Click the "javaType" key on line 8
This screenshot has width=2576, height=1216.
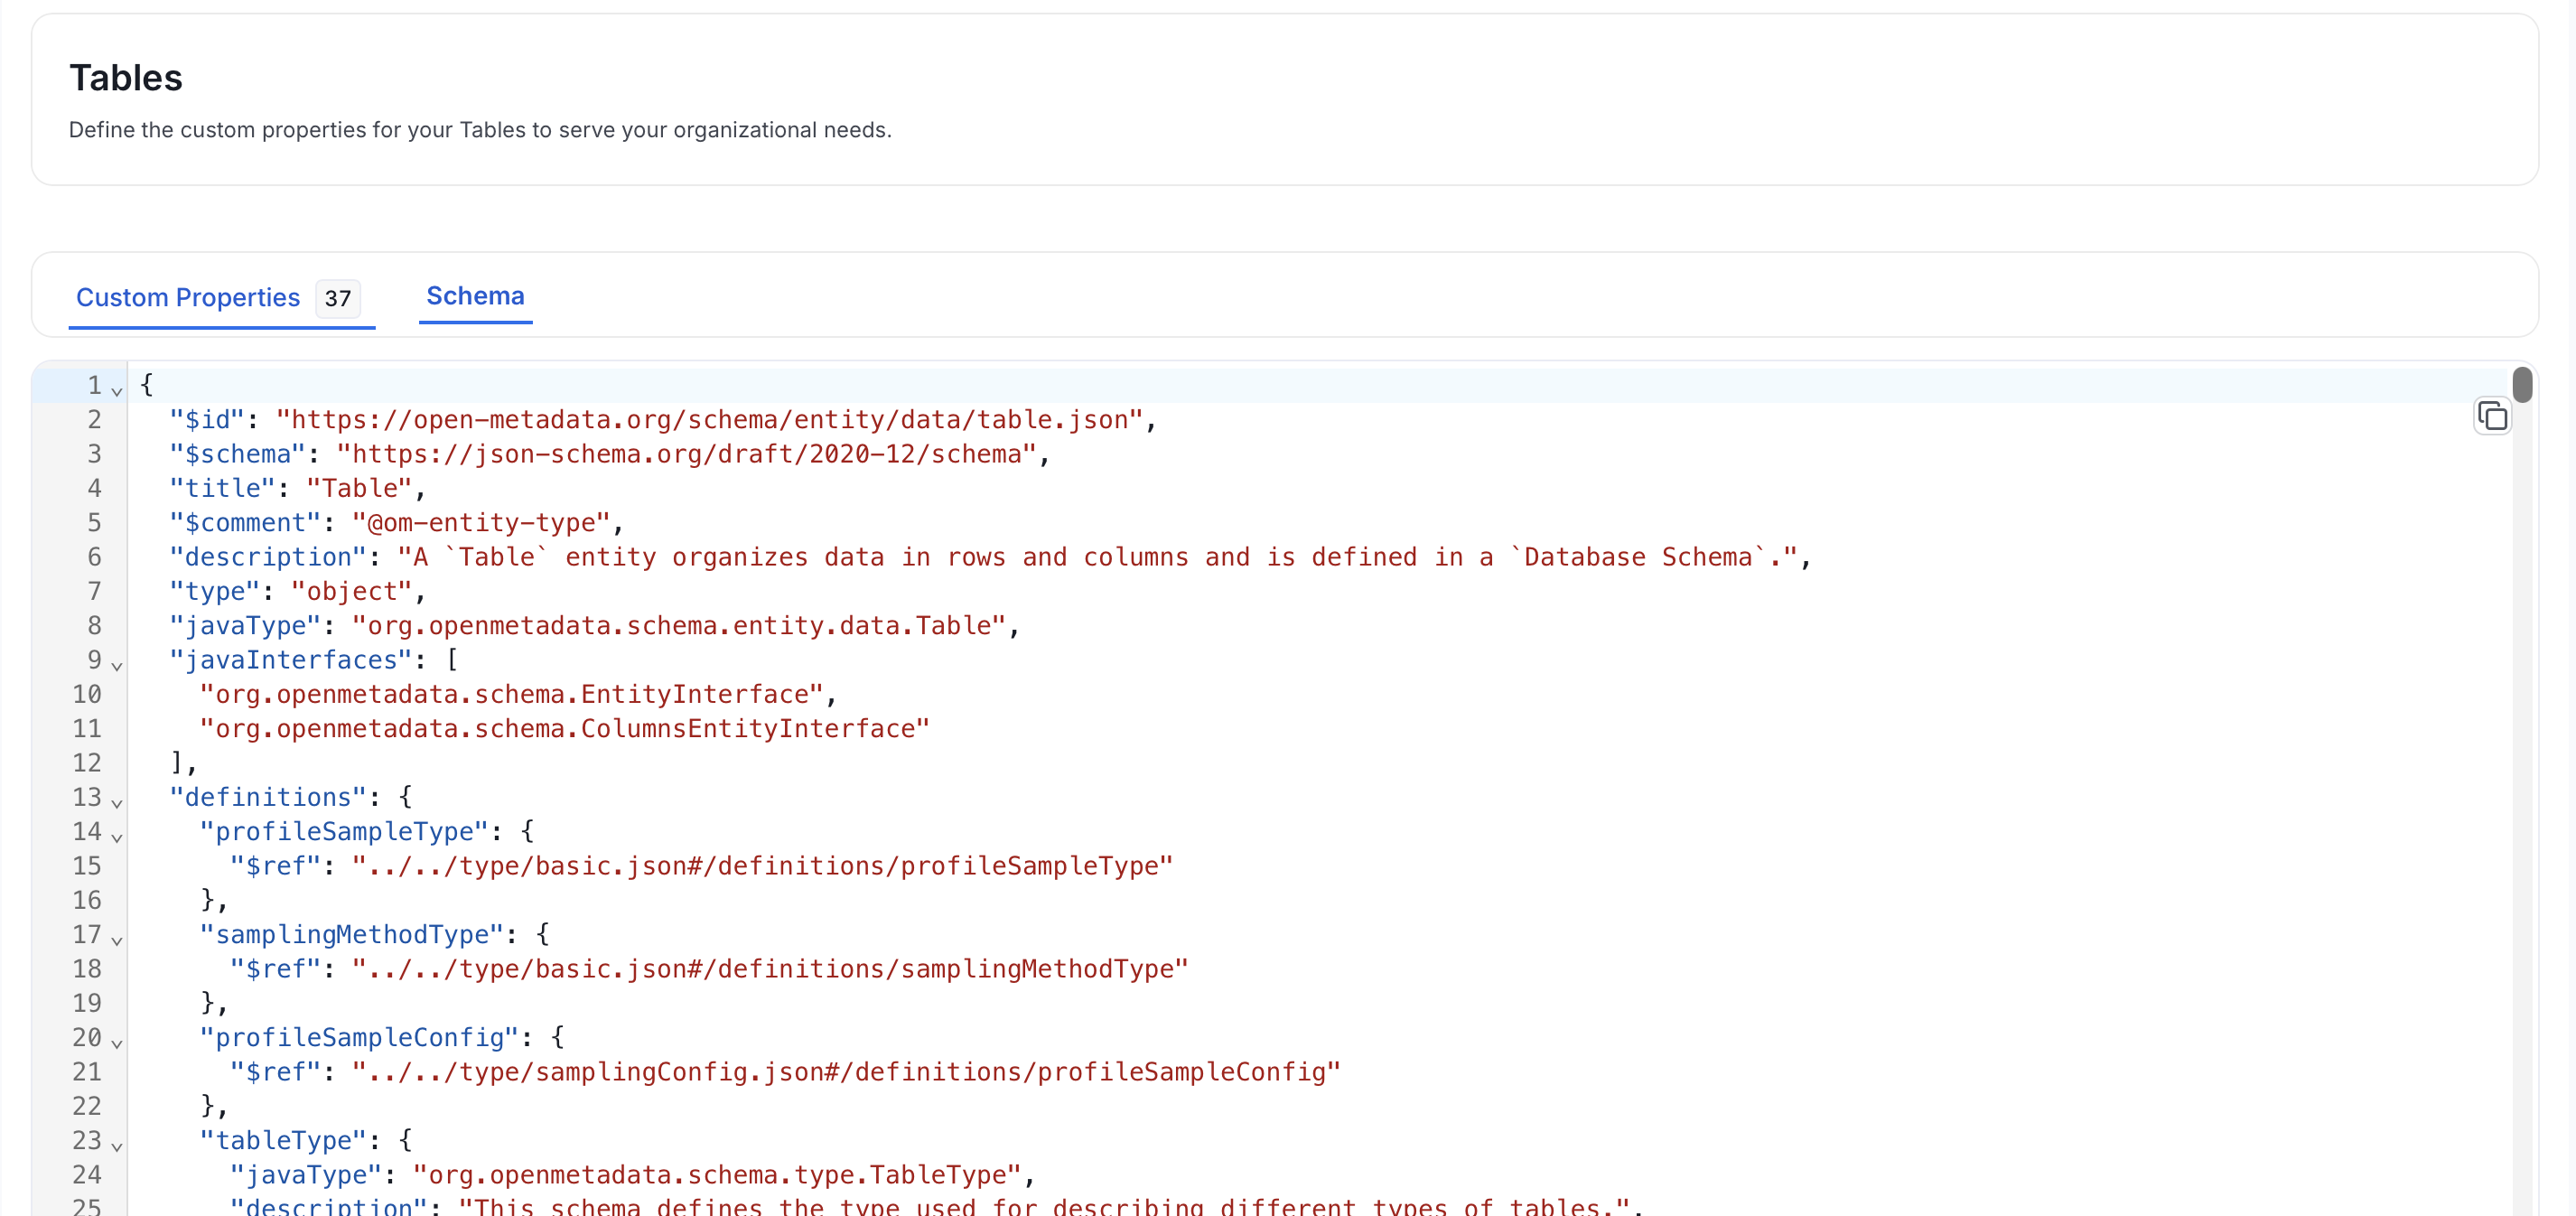click(245, 625)
